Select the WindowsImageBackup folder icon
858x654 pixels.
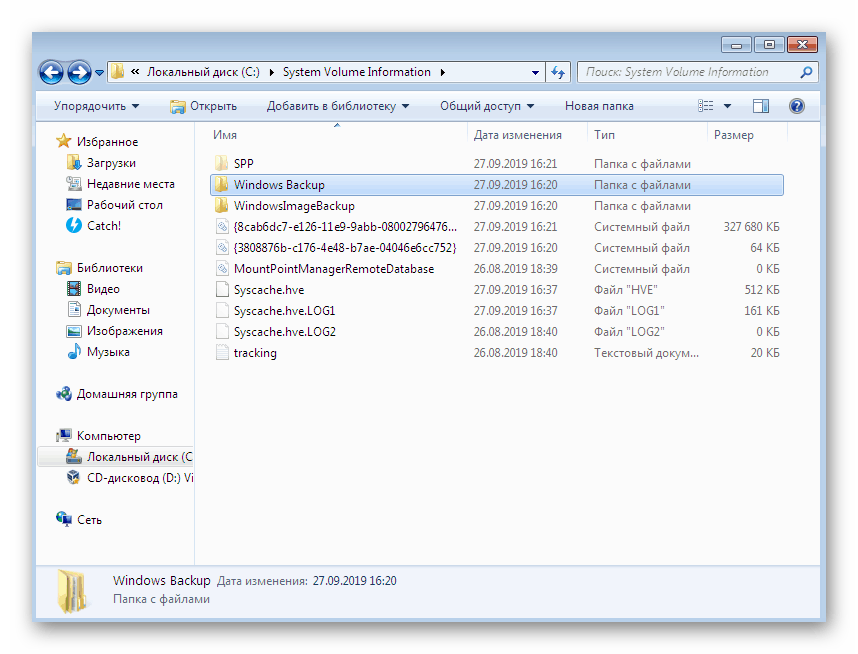[x=222, y=205]
